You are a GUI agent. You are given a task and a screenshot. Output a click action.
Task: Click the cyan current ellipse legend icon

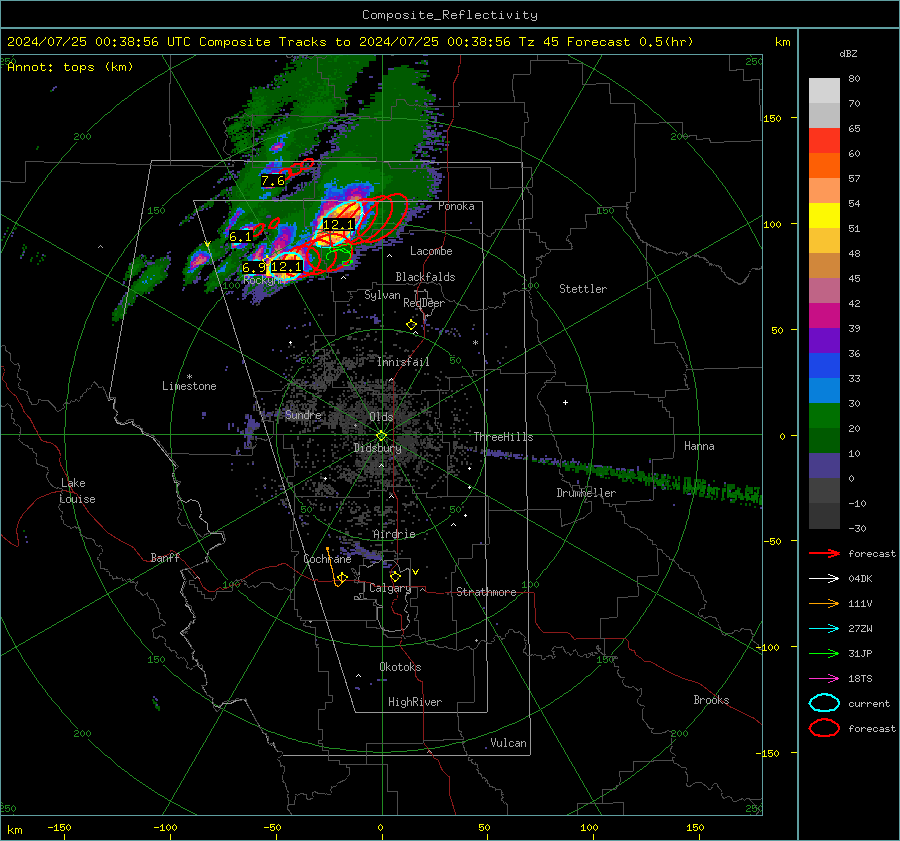[824, 703]
